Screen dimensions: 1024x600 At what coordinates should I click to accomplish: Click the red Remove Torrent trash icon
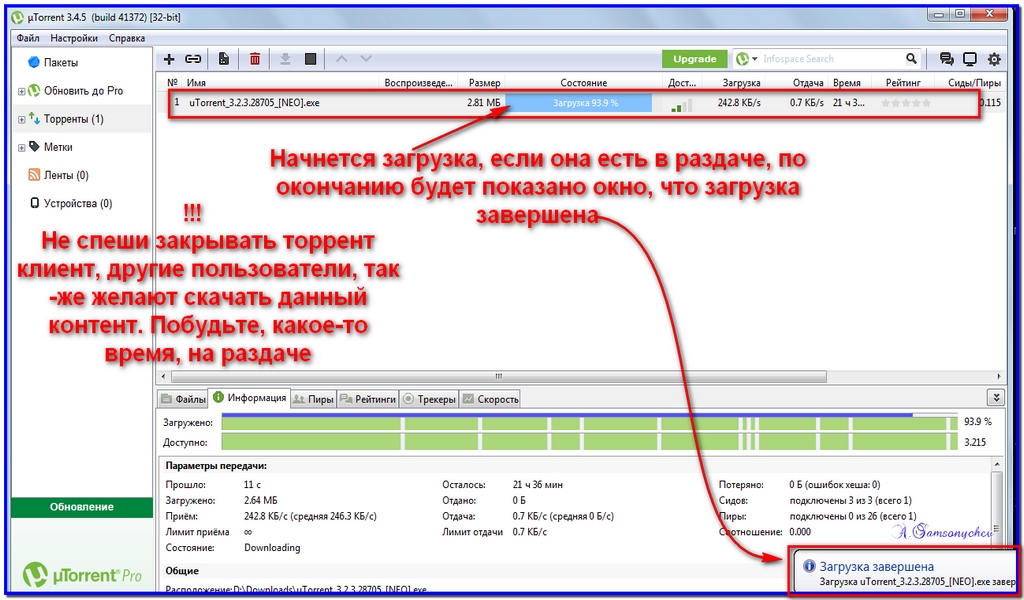tap(255, 59)
